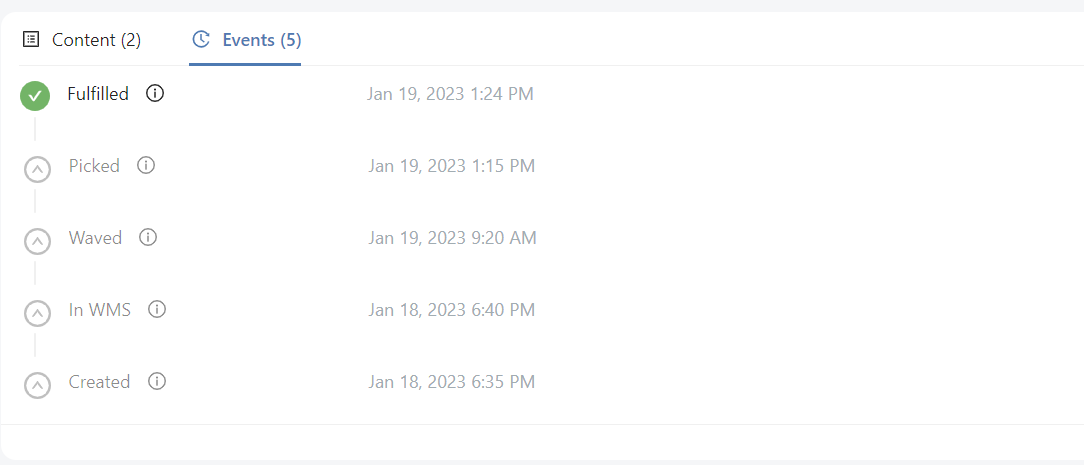Expand the Picked event chevron

pos(37,169)
